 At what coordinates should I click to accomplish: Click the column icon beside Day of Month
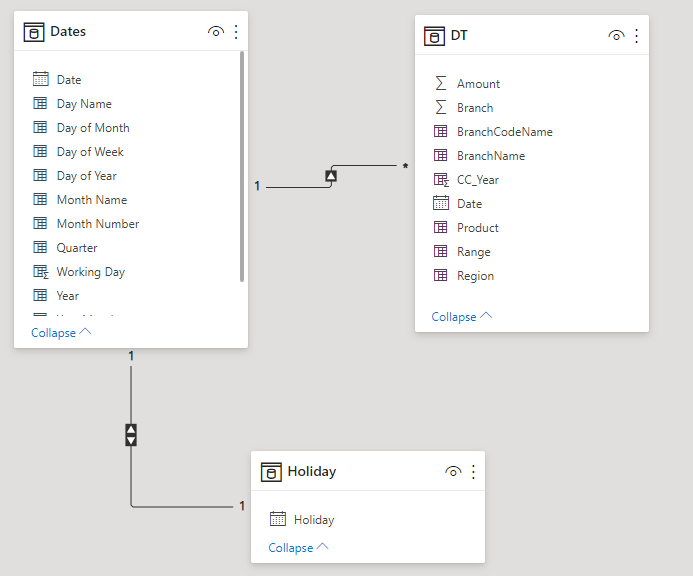pos(40,127)
